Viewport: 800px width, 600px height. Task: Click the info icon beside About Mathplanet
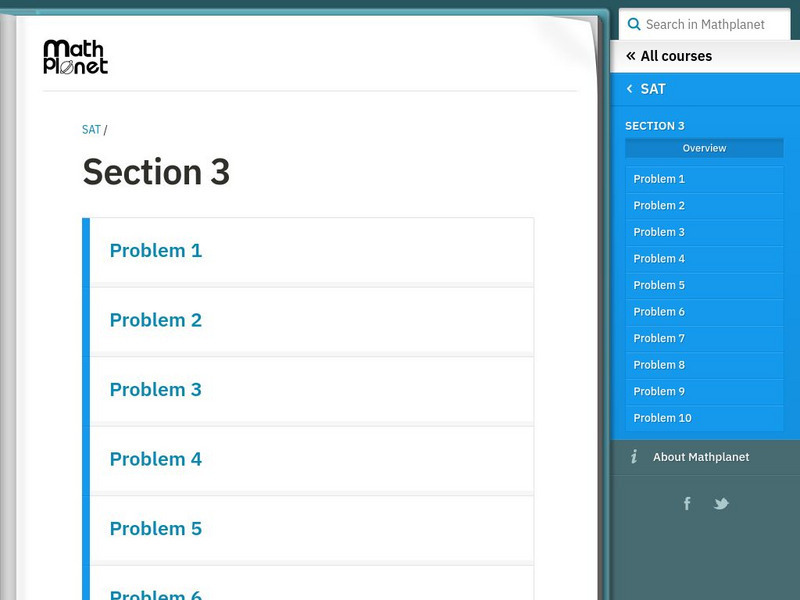click(x=634, y=456)
